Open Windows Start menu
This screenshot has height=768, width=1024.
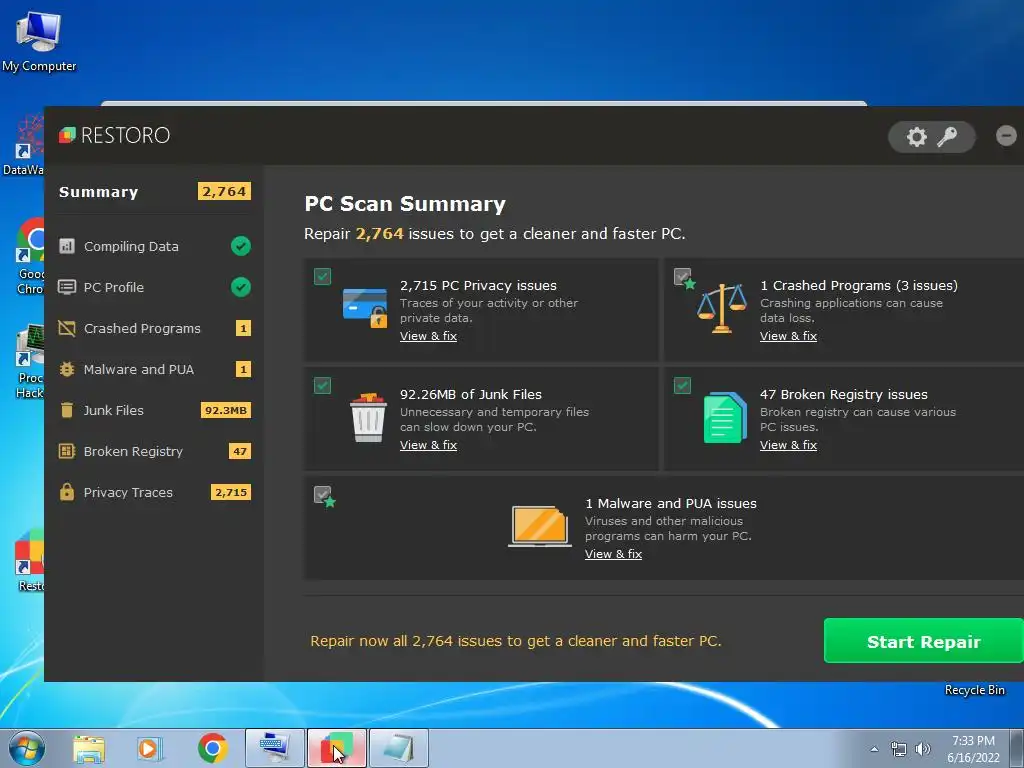point(27,748)
